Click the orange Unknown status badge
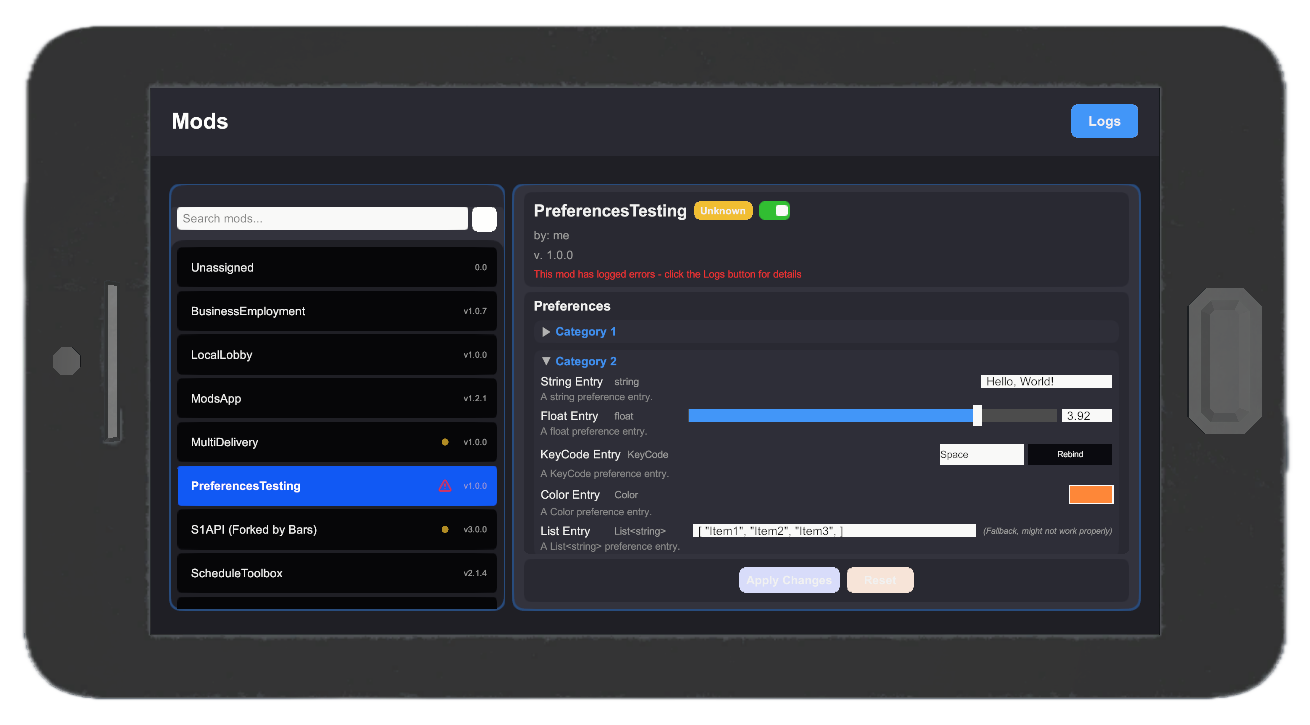Image resolution: width=1310 pixels, height=725 pixels. point(723,210)
